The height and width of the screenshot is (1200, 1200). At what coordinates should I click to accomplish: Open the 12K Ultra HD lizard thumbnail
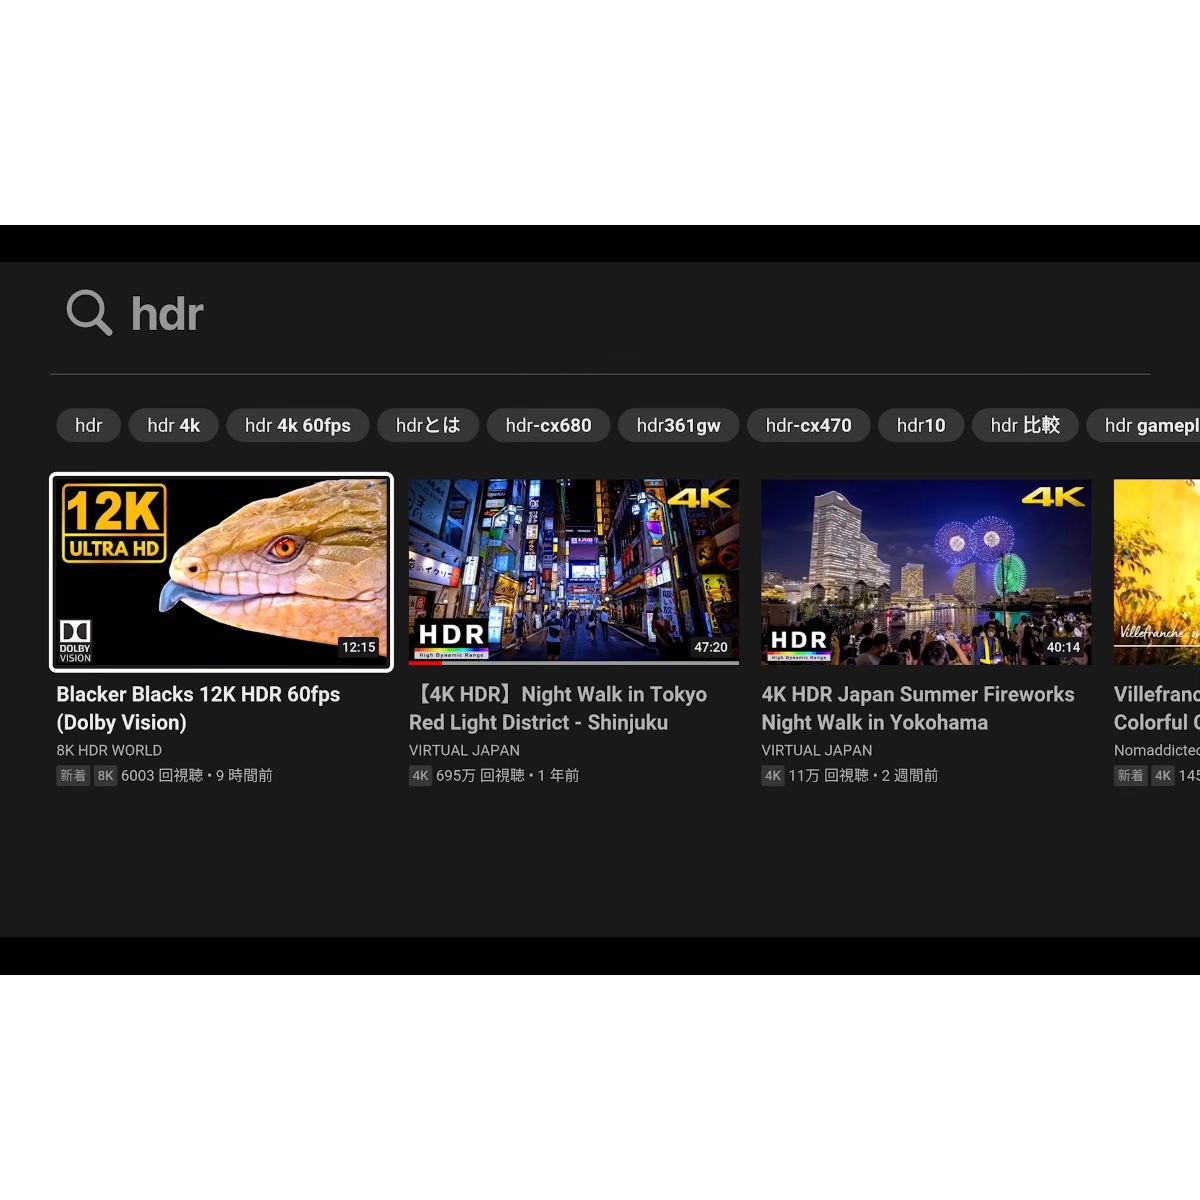(x=221, y=572)
